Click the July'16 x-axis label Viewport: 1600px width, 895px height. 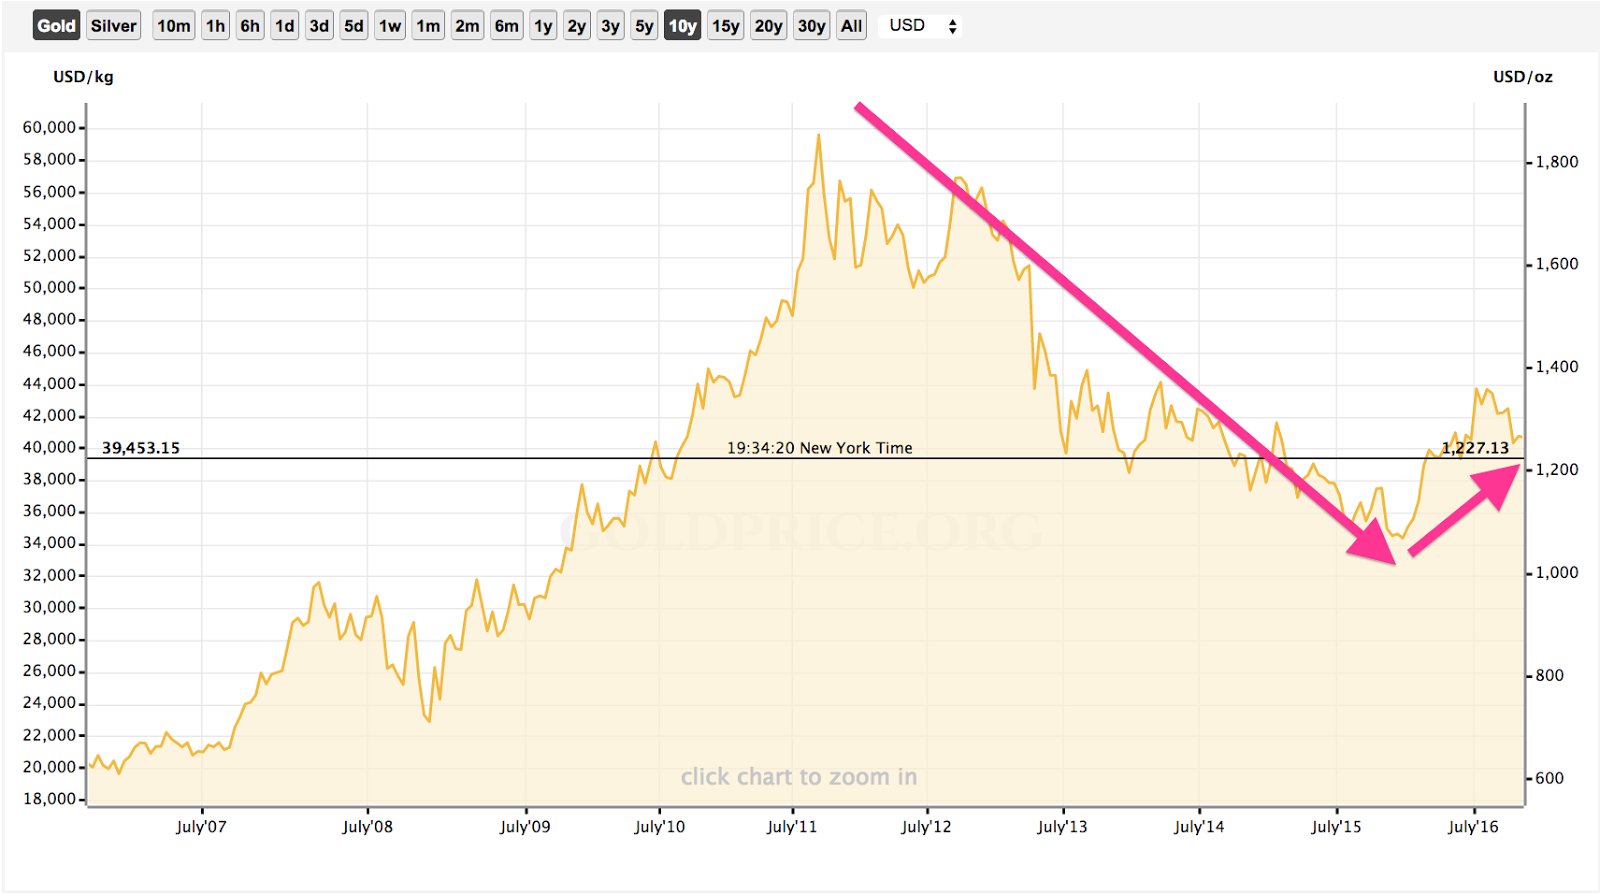[1474, 827]
